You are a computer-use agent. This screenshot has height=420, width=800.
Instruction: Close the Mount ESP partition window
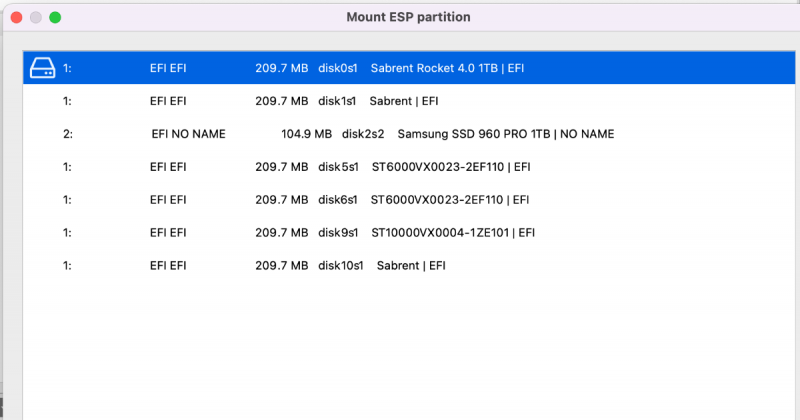click(x=17, y=17)
